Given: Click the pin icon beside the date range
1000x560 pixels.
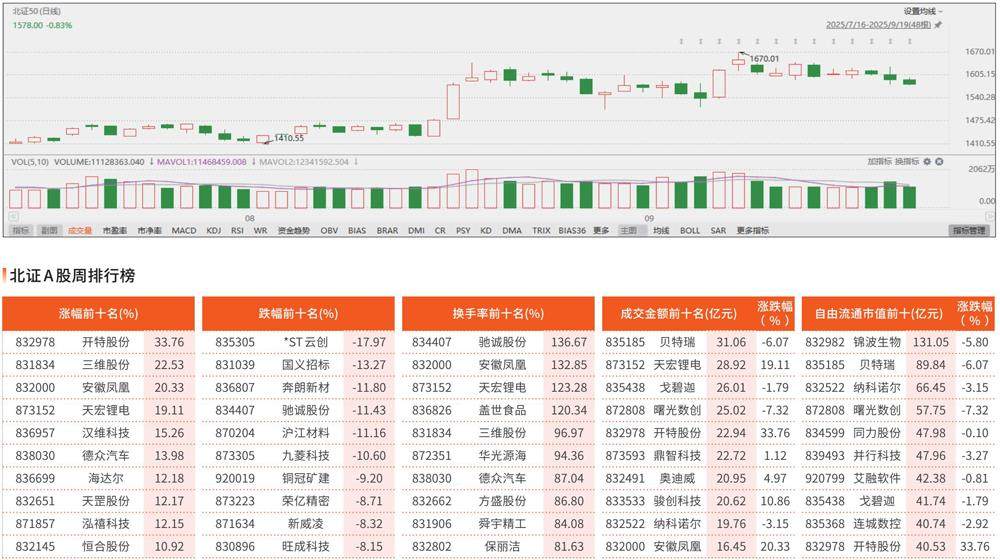Looking at the screenshot, I should tap(938, 25).
